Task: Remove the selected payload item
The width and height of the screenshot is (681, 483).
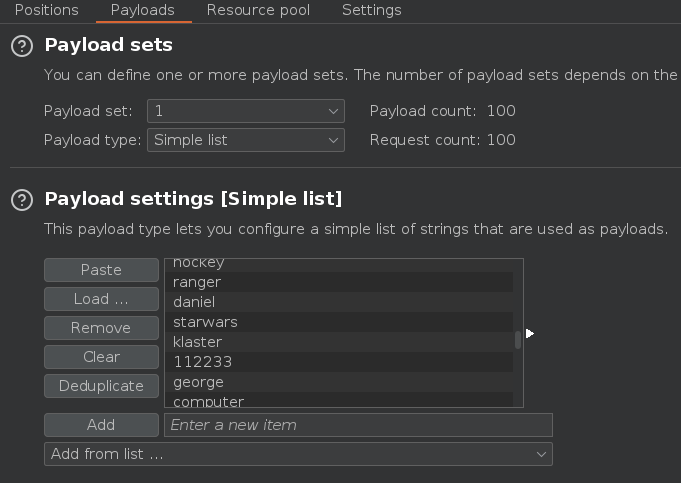Action: [101, 328]
